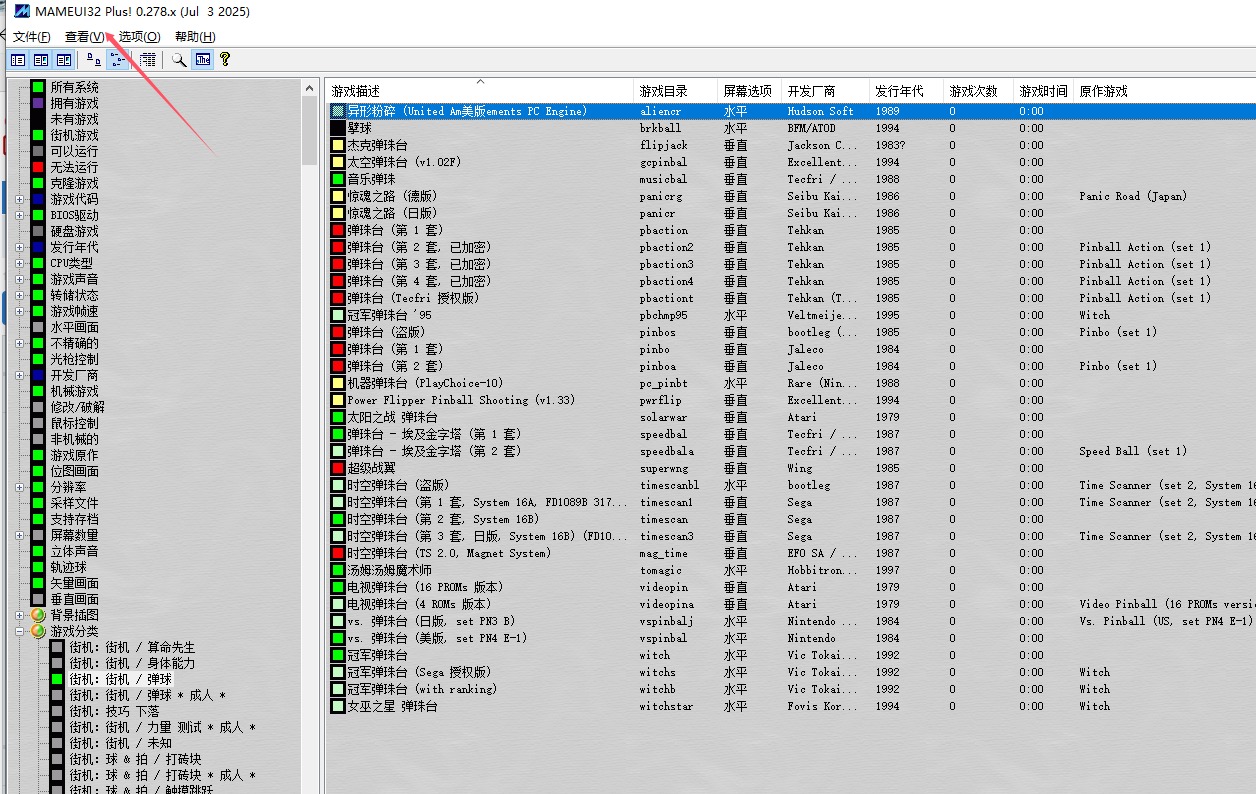
Task: Sort by 开发厂商 column header
Action: [x=824, y=91]
